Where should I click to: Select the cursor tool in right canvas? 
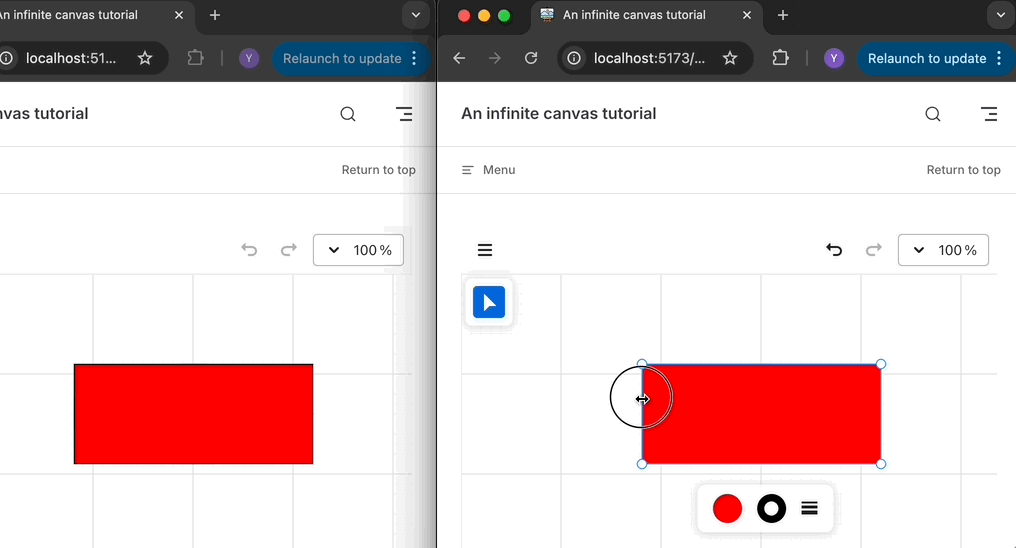click(x=489, y=302)
